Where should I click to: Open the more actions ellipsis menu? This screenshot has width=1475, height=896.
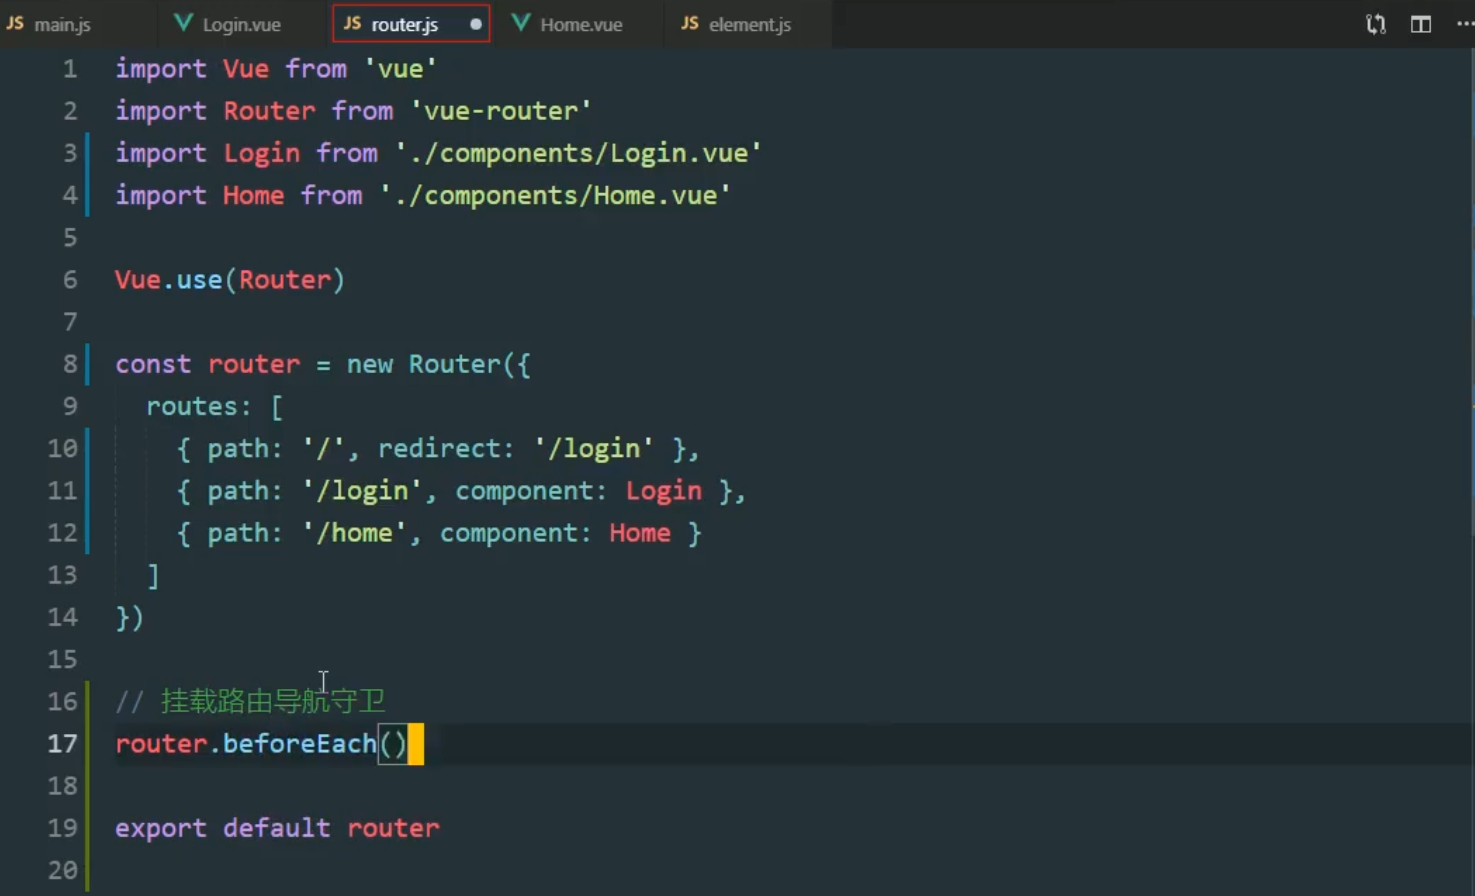tap(1465, 24)
